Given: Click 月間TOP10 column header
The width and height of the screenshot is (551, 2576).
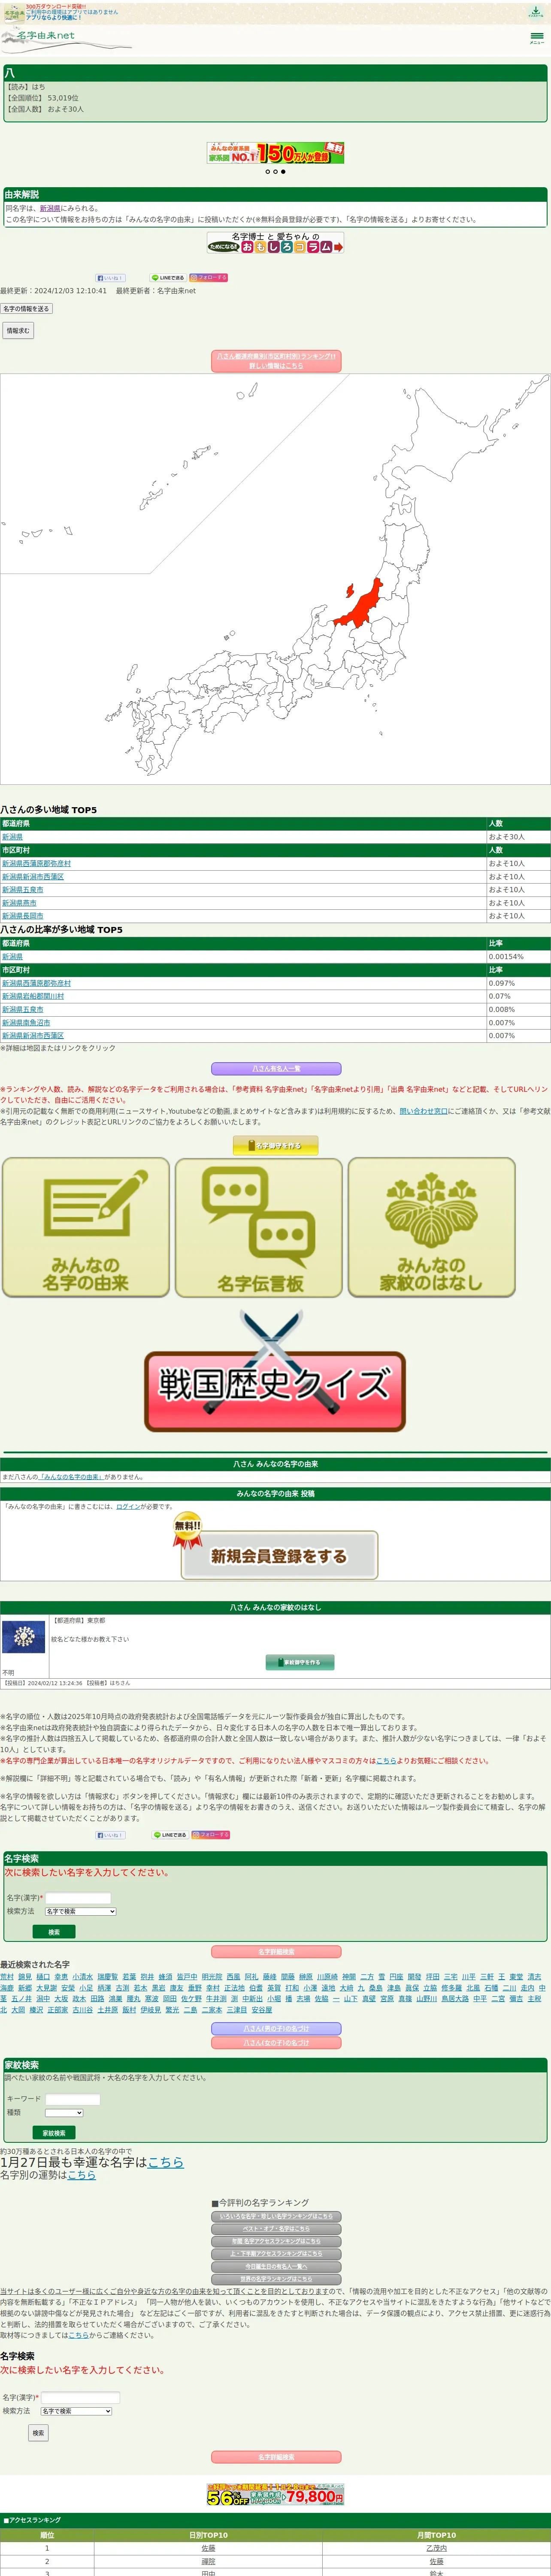Looking at the screenshot, I should [x=436, y=2535].
